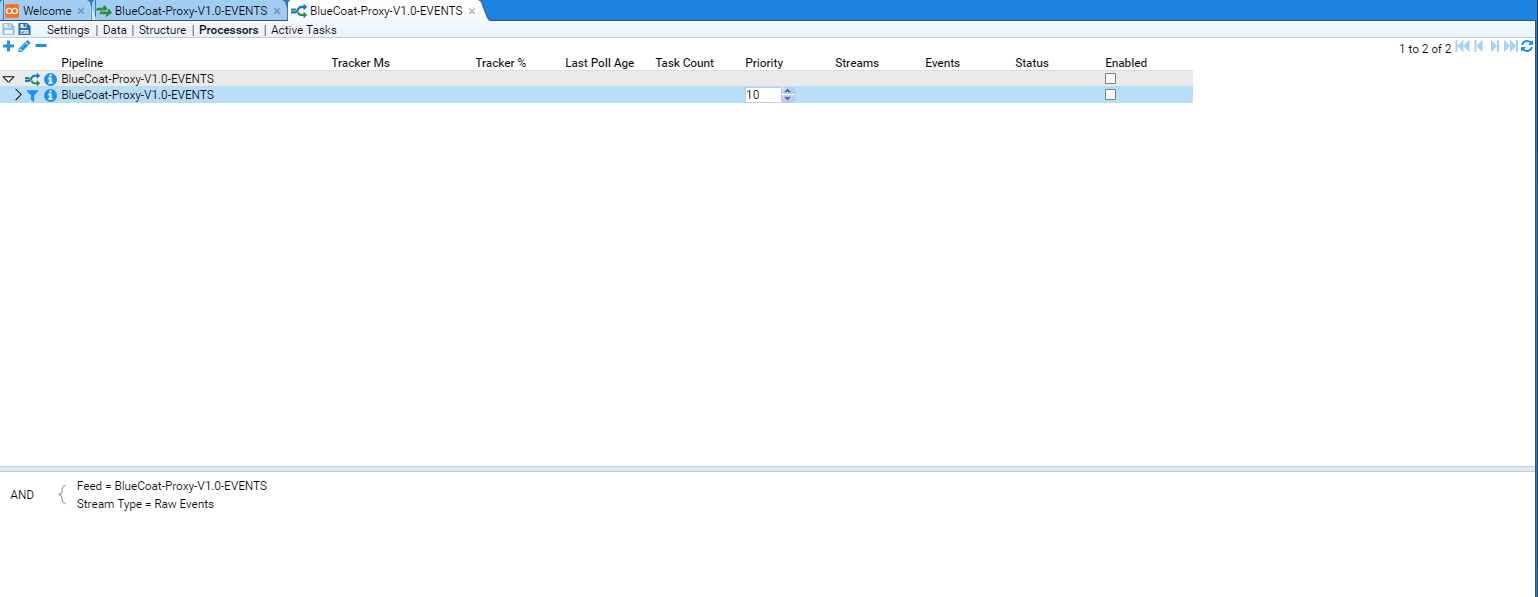Viewport: 1538px width, 597px height.
Task: Decrease priority with down stepper arrow
Action: click(x=788, y=99)
